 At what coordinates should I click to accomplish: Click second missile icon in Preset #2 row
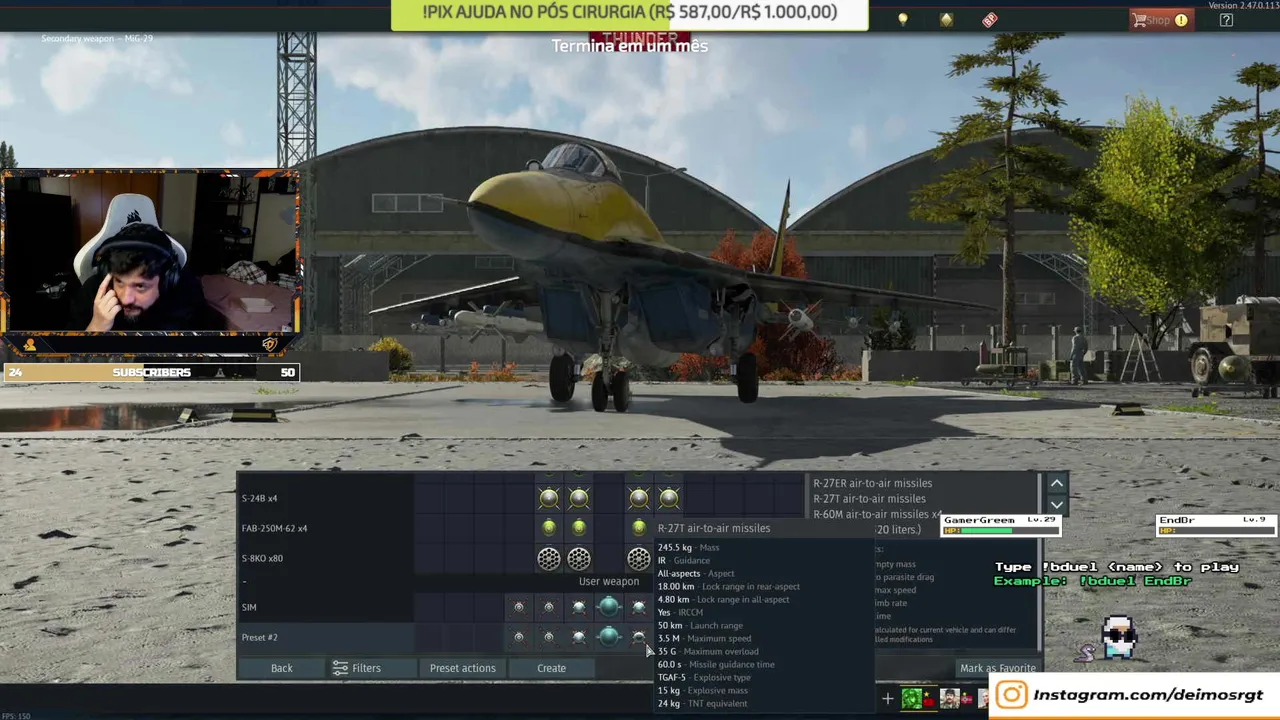point(548,637)
